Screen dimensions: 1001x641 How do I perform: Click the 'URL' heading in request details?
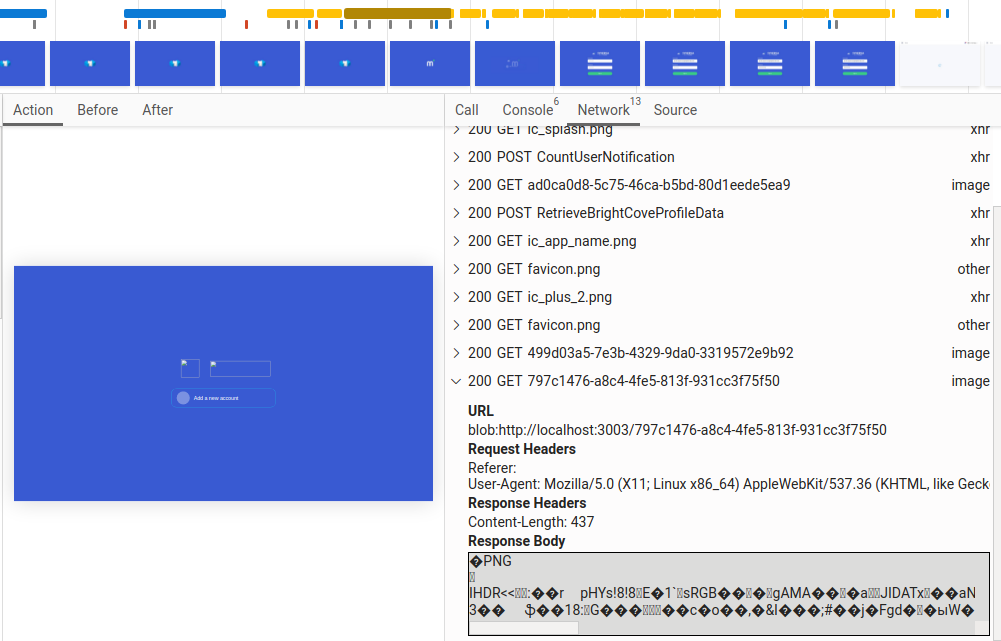pyautogui.click(x=481, y=411)
